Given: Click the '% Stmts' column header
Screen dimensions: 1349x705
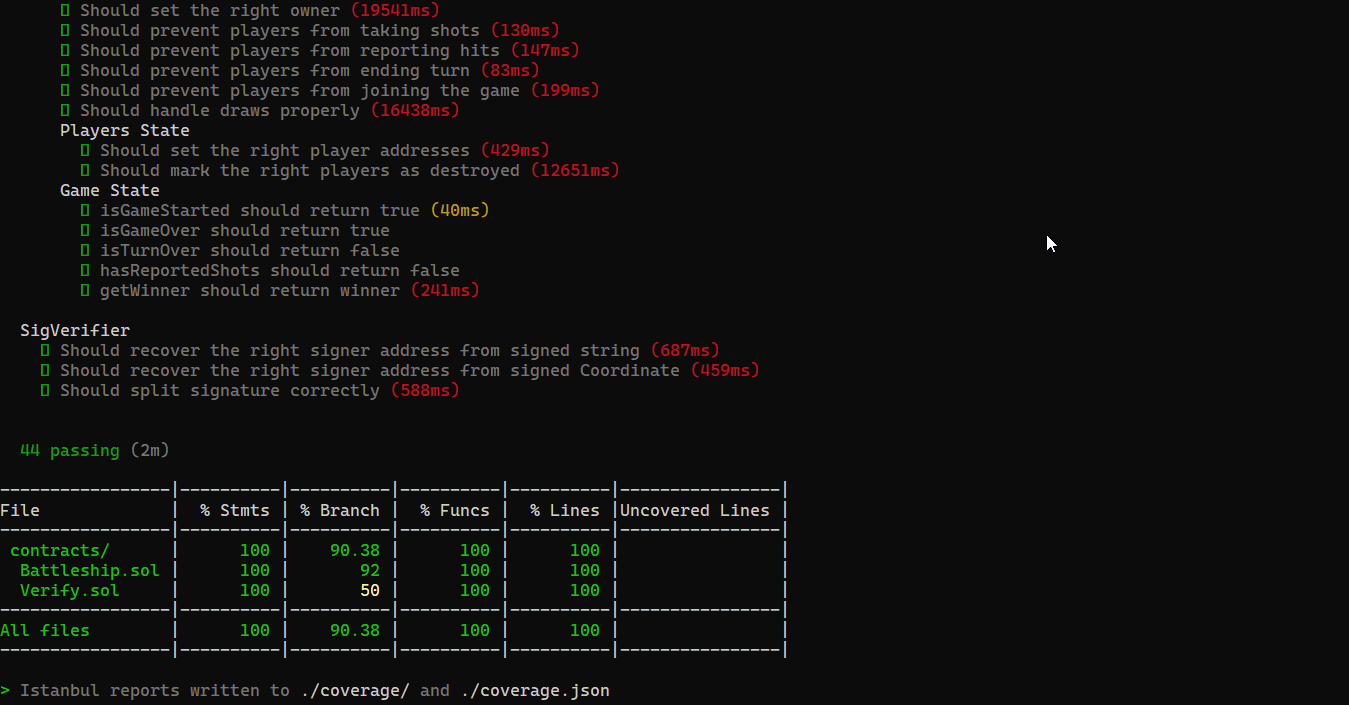Looking at the screenshot, I should [x=235, y=510].
